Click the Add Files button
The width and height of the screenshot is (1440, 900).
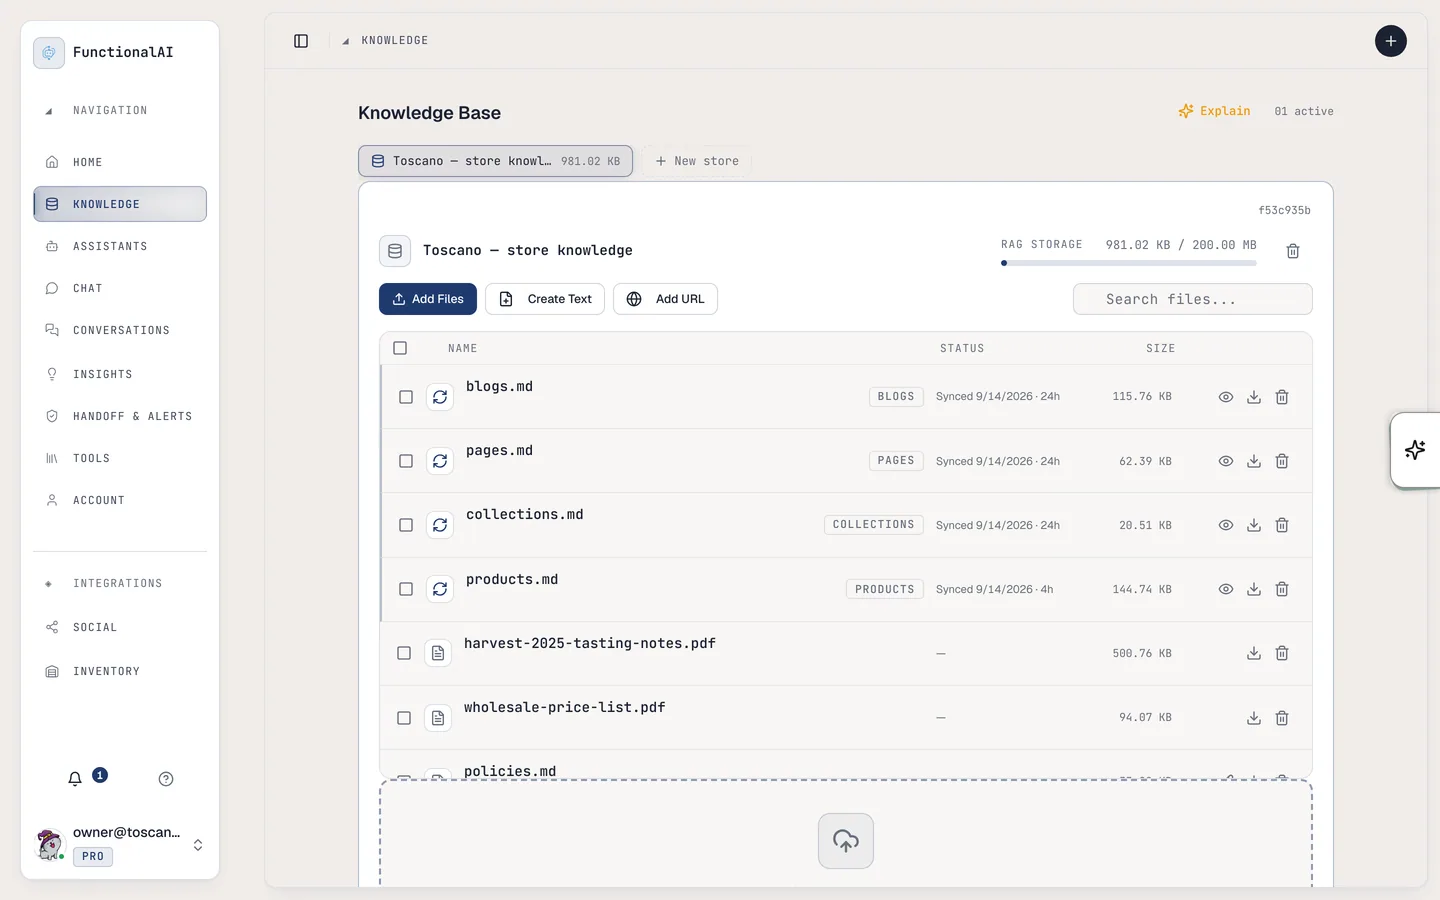[x=428, y=299]
